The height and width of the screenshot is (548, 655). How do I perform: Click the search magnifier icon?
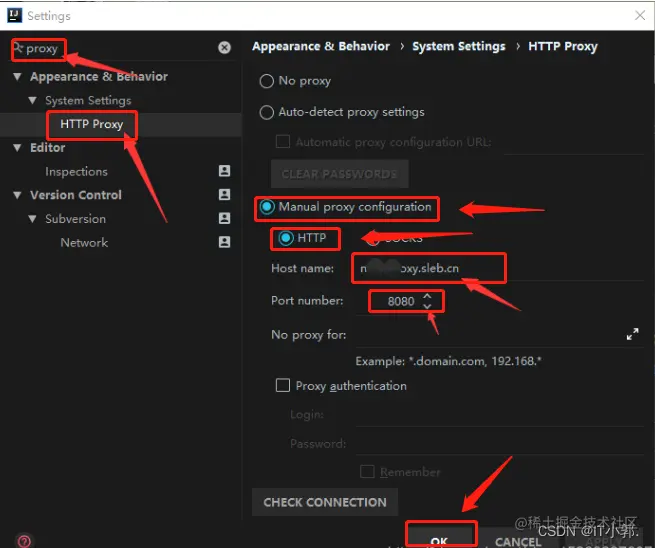pos(18,47)
